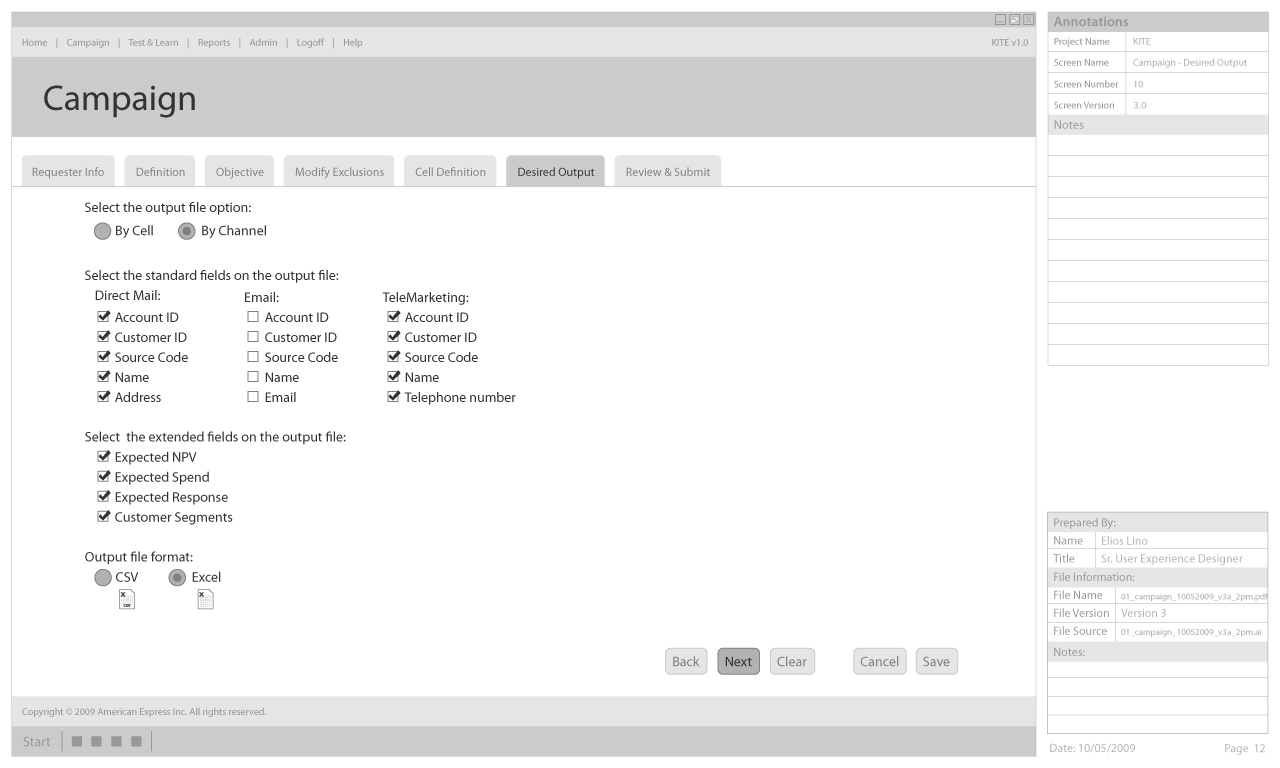Uncheck Direct Mail Address checkbox
This screenshot has height=768, width=1280.
click(103, 397)
